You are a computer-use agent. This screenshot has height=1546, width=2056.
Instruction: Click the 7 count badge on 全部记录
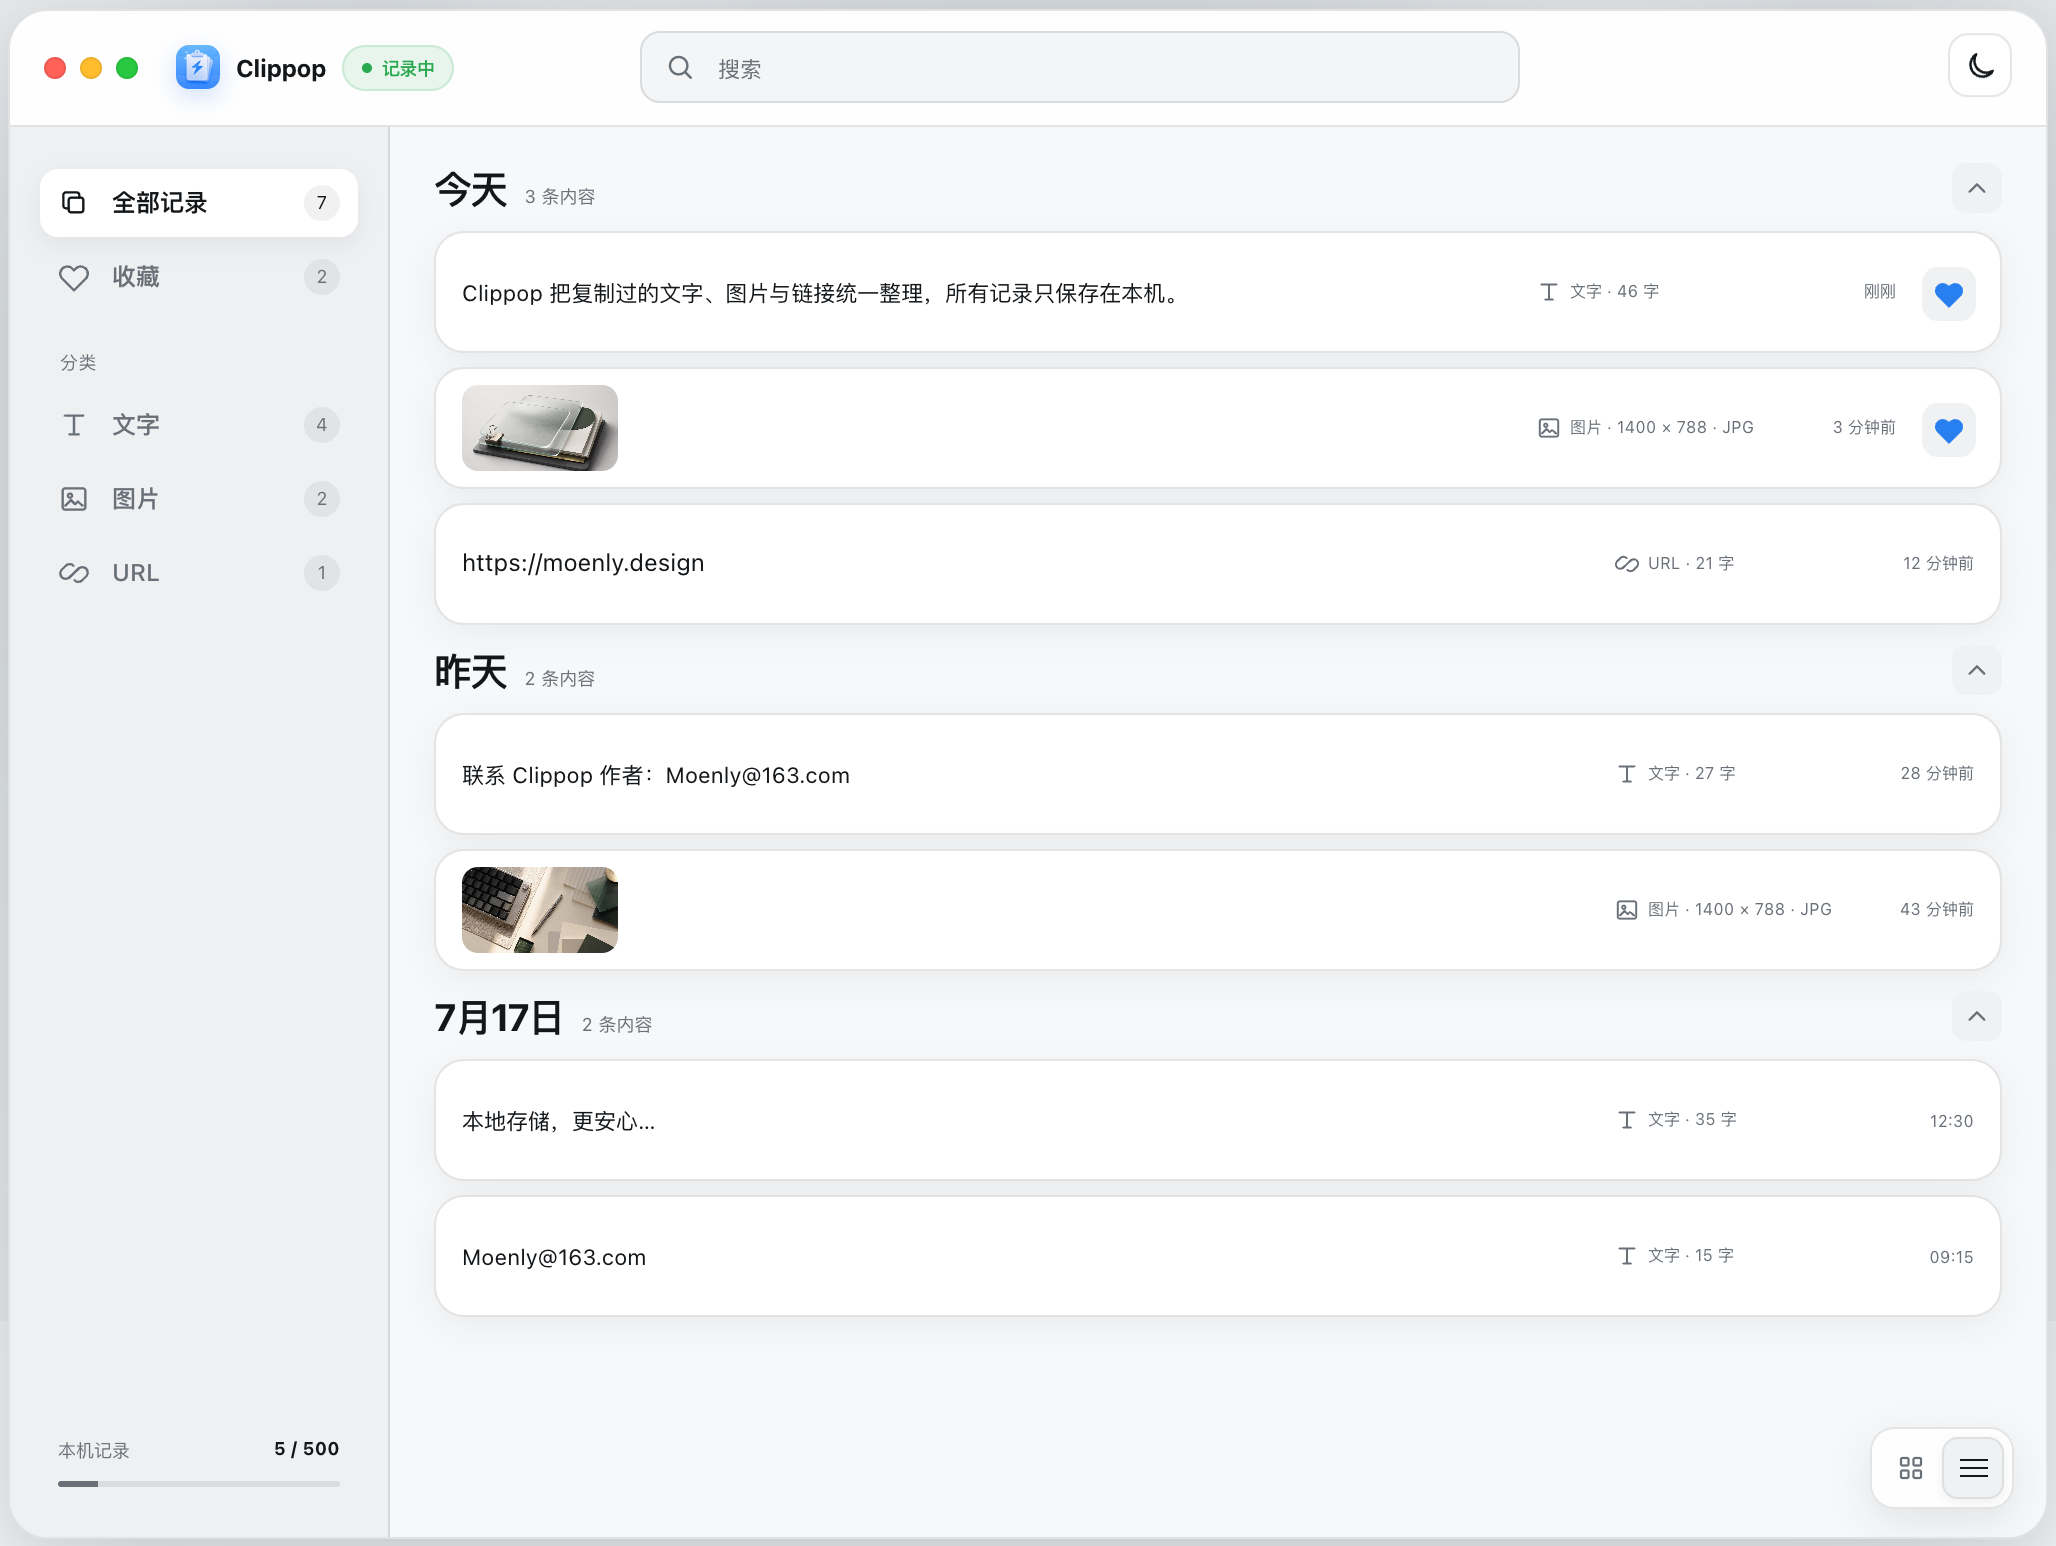[x=321, y=203]
